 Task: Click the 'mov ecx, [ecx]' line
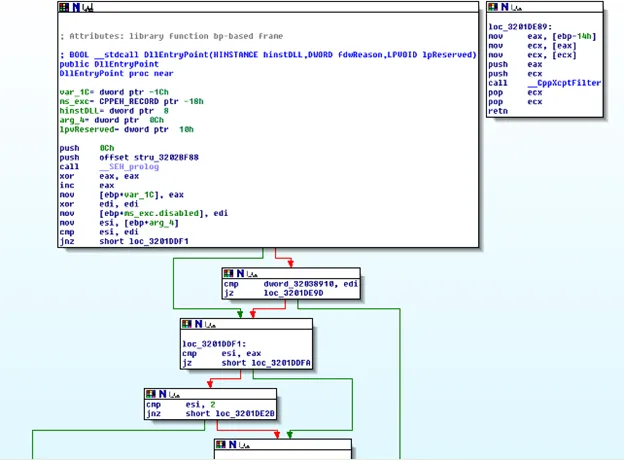click(x=532, y=55)
